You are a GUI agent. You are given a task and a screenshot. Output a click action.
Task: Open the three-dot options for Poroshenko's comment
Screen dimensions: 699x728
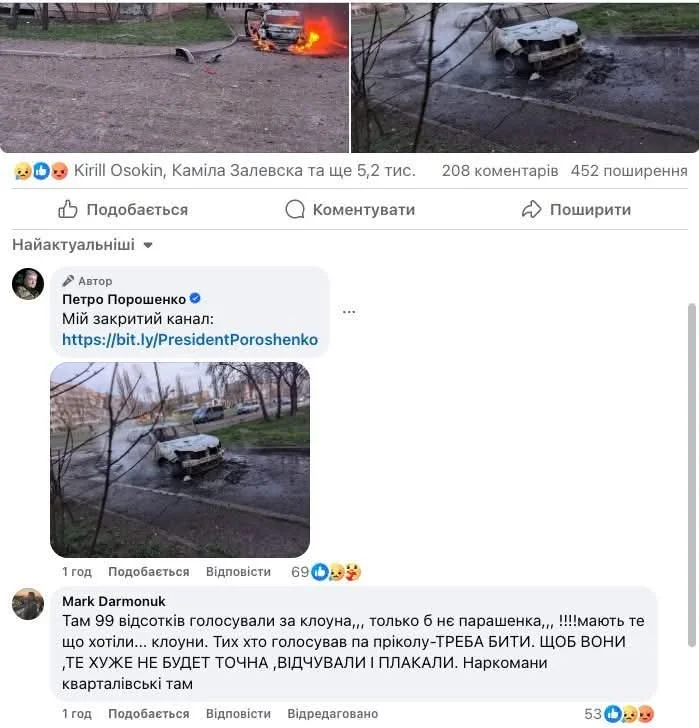coord(349,312)
